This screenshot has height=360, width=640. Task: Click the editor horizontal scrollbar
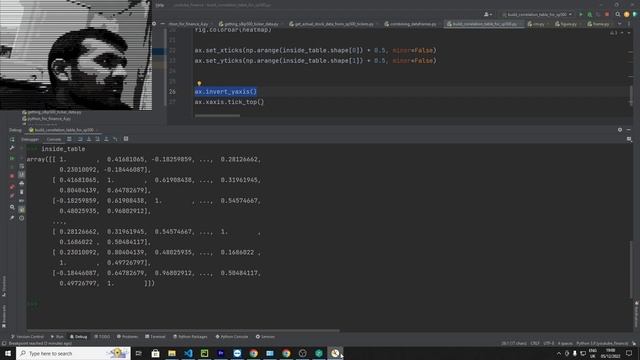[217, 116]
